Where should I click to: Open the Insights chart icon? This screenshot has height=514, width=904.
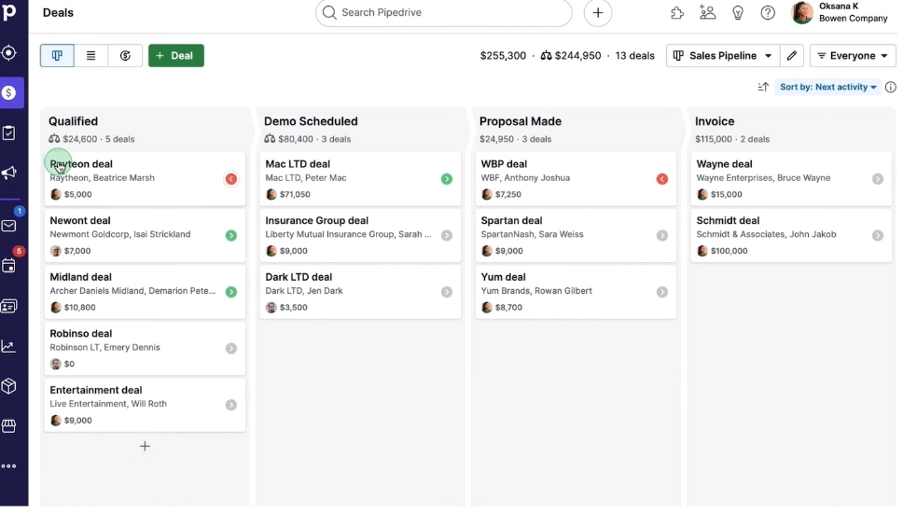9,346
